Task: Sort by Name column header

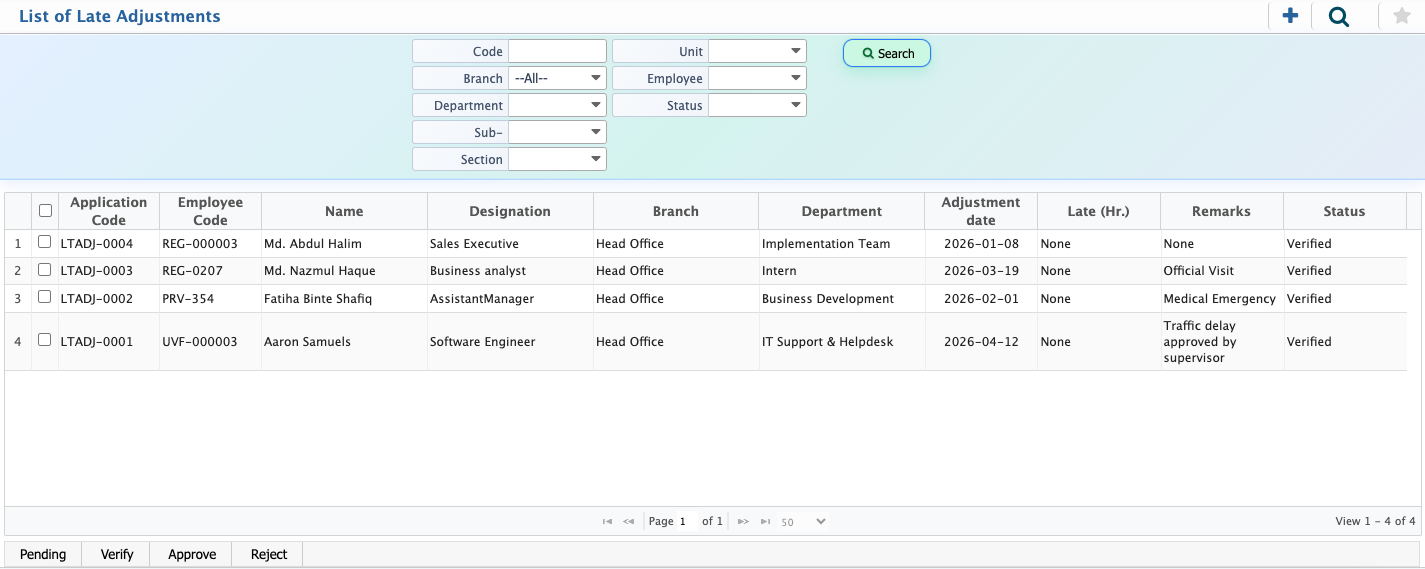Action: pos(344,211)
